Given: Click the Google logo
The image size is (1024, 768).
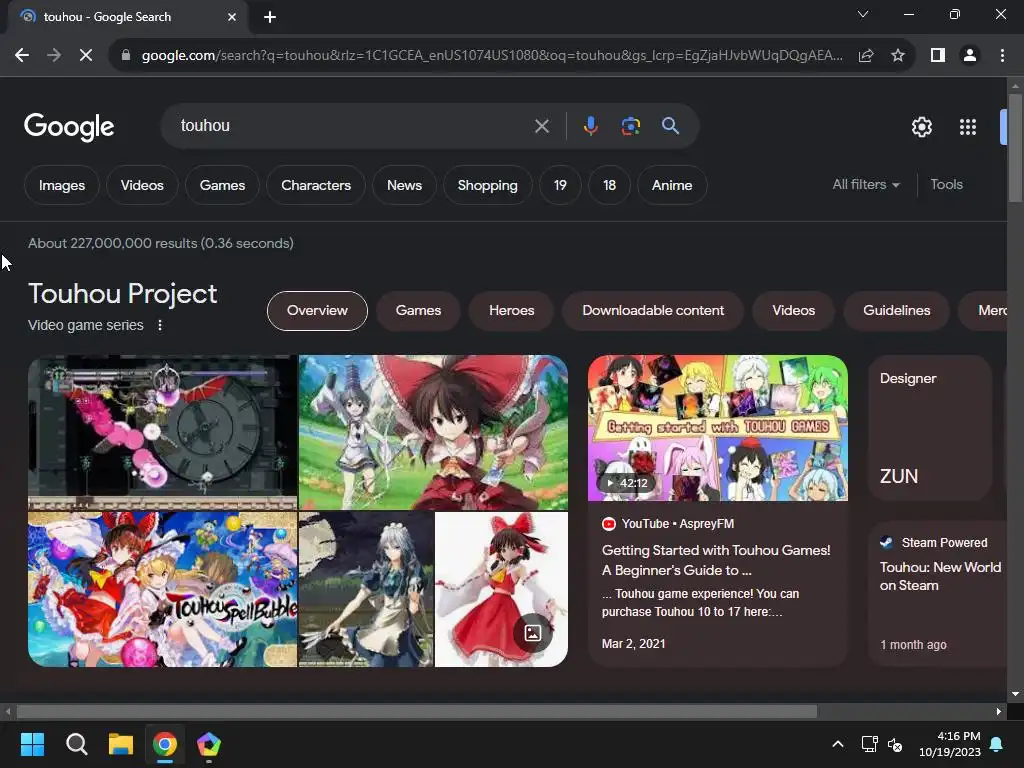Looking at the screenshot, I should [x=69, y=127].
